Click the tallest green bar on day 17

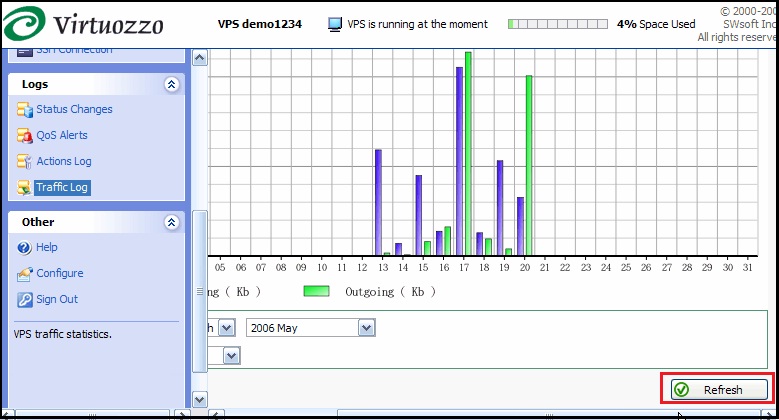tap(468, 154)
